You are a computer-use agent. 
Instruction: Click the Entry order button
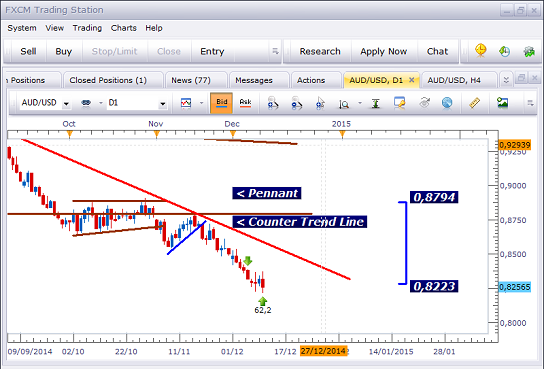[x=212, y=51]
